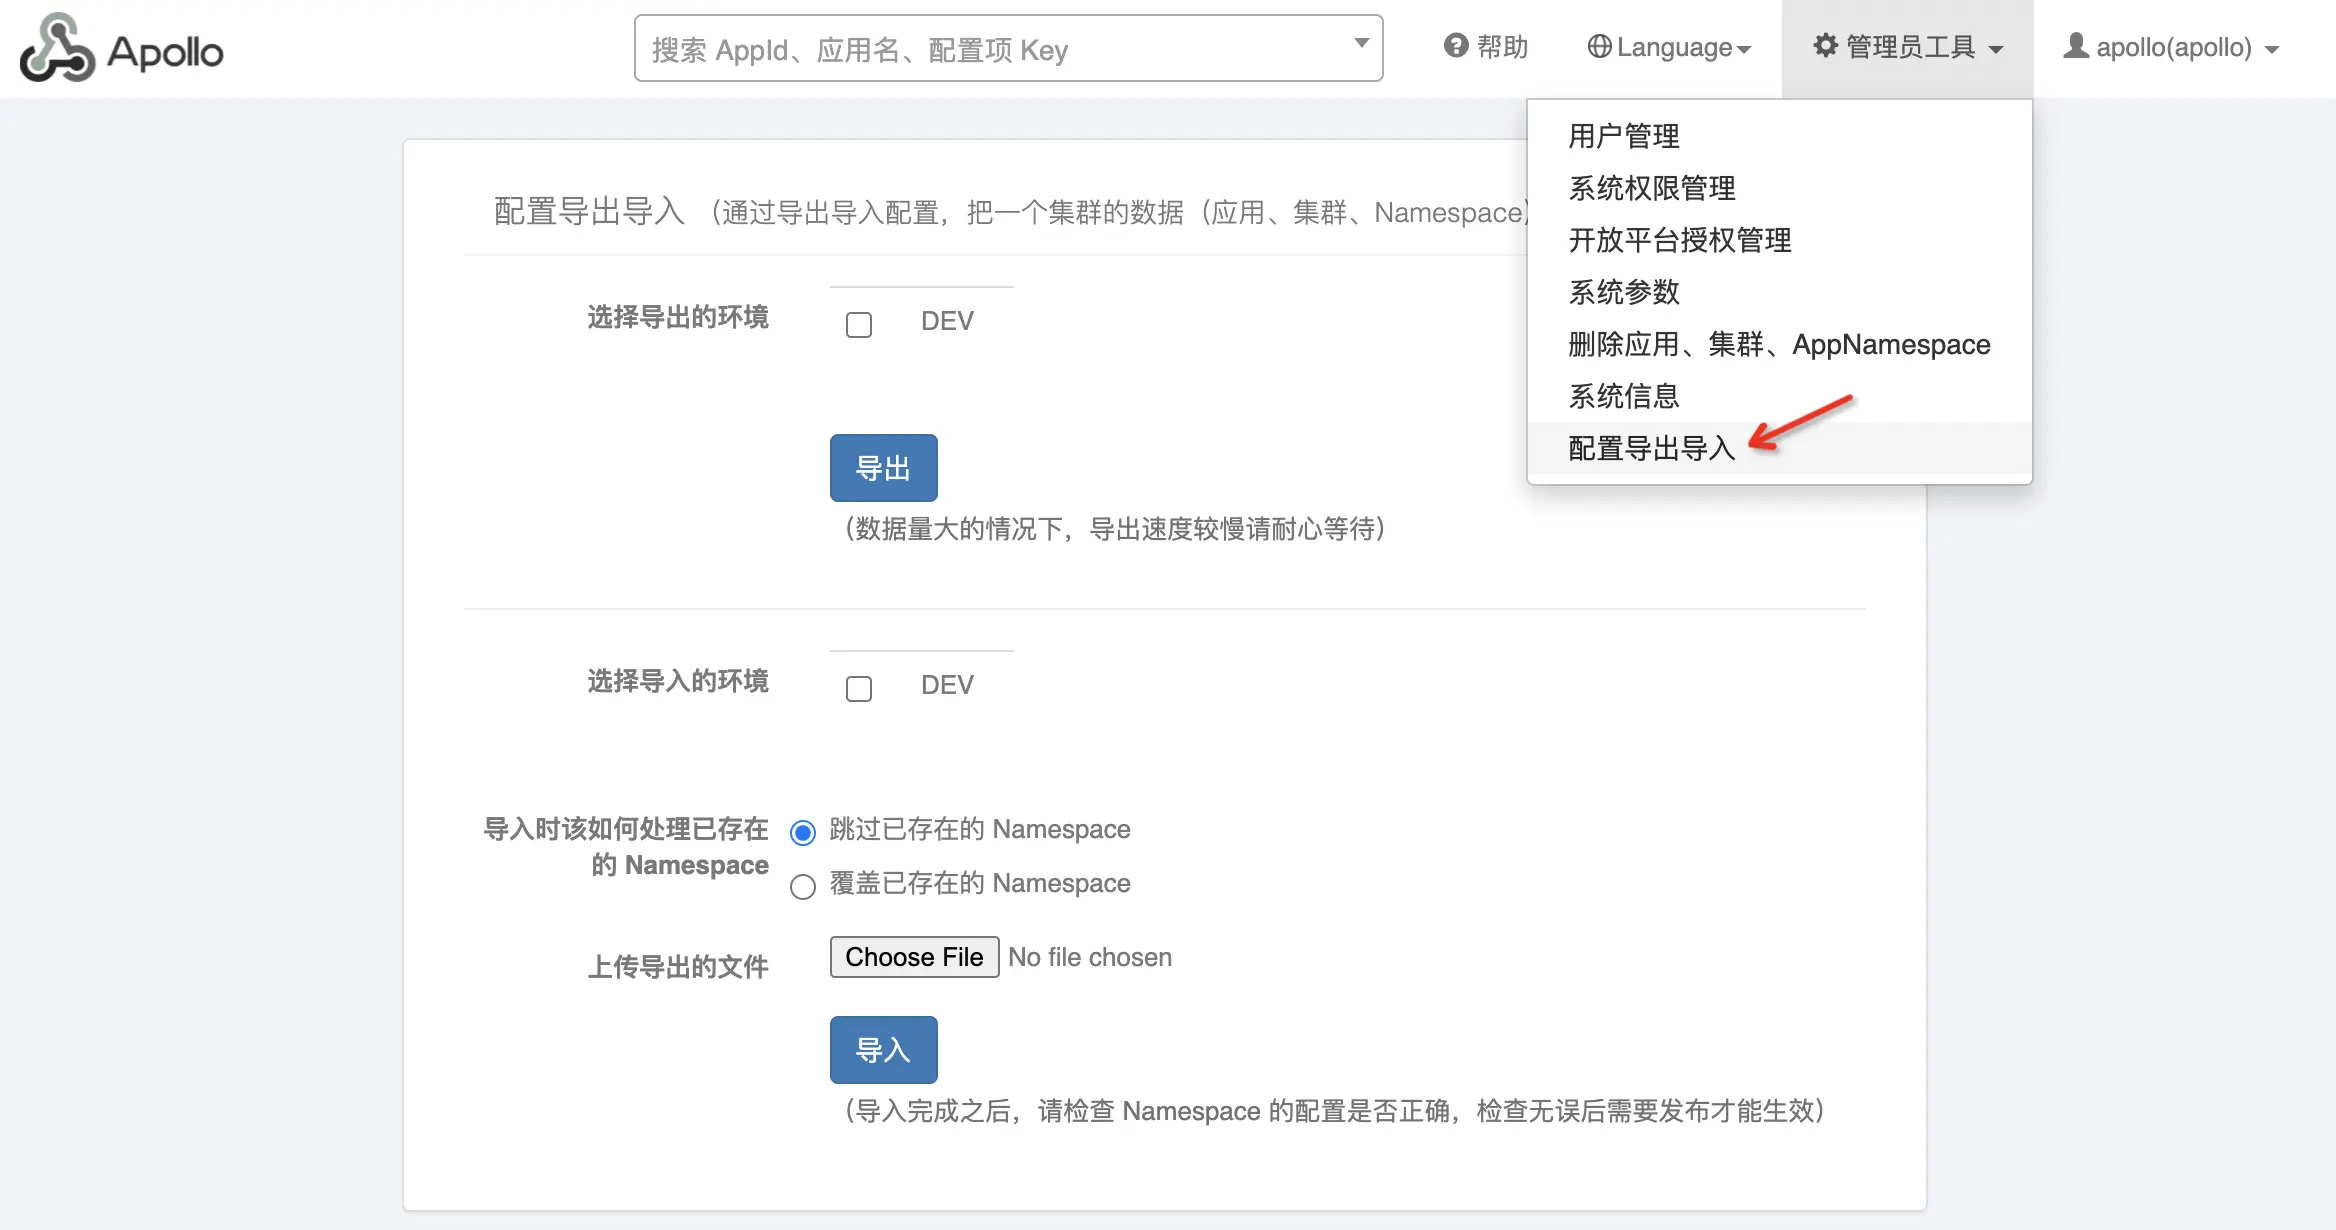Open the Language dropdown caret
This screenshot has height=1230, width=2336.
coord(1744,49)
